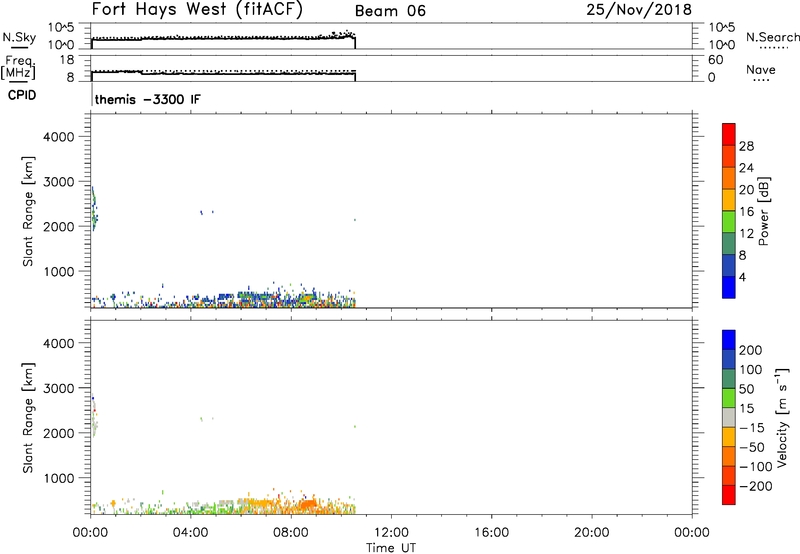
Task: Click the '08:00' time axis label
Action: tap(291, 533)
